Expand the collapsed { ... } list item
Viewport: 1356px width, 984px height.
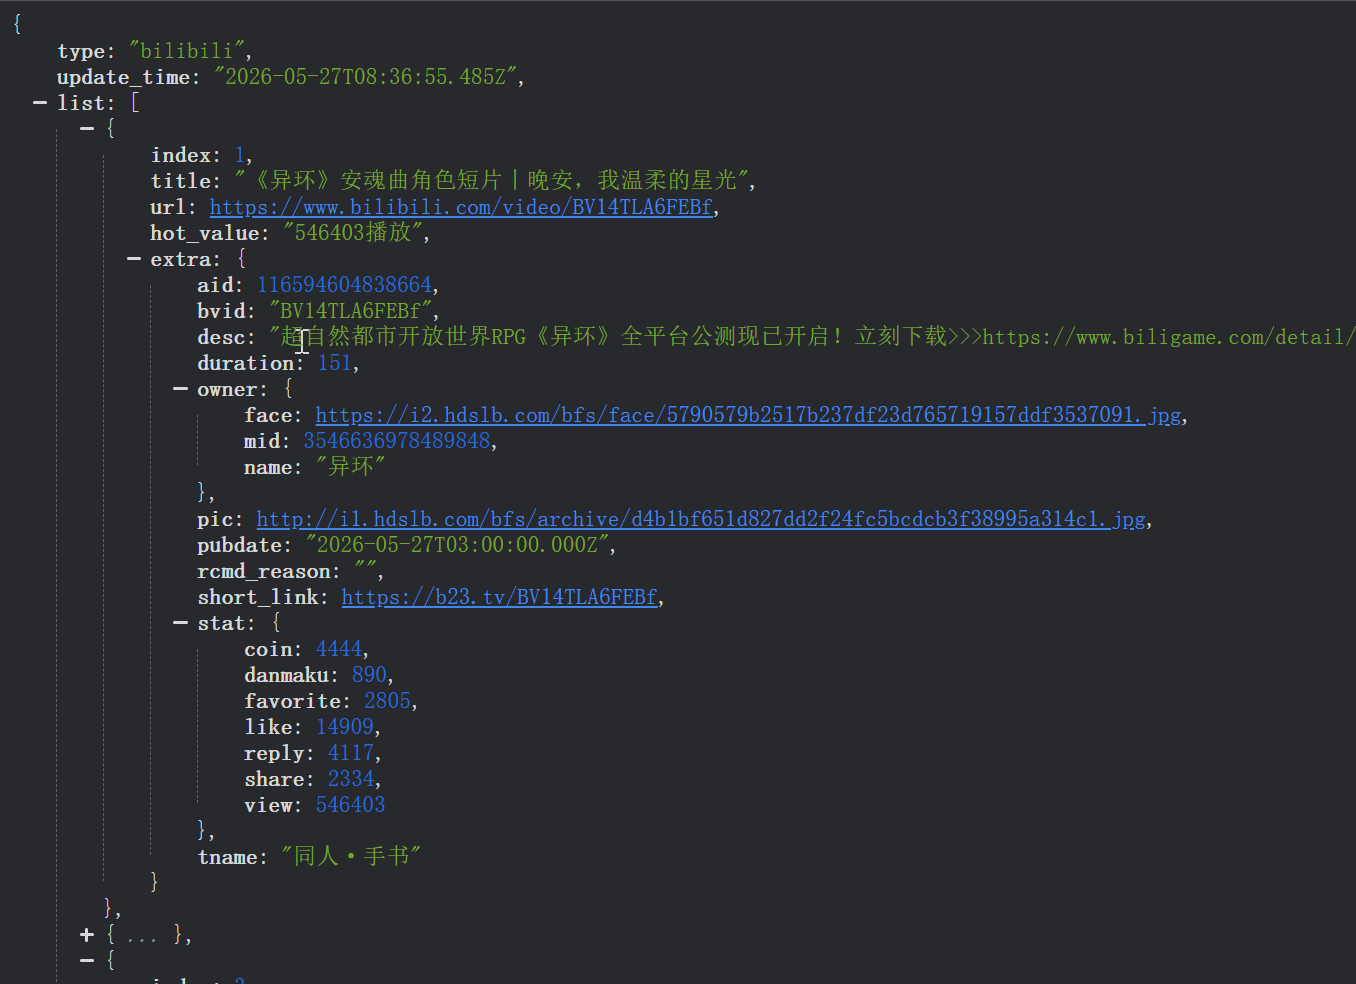(x=87, y=935)
